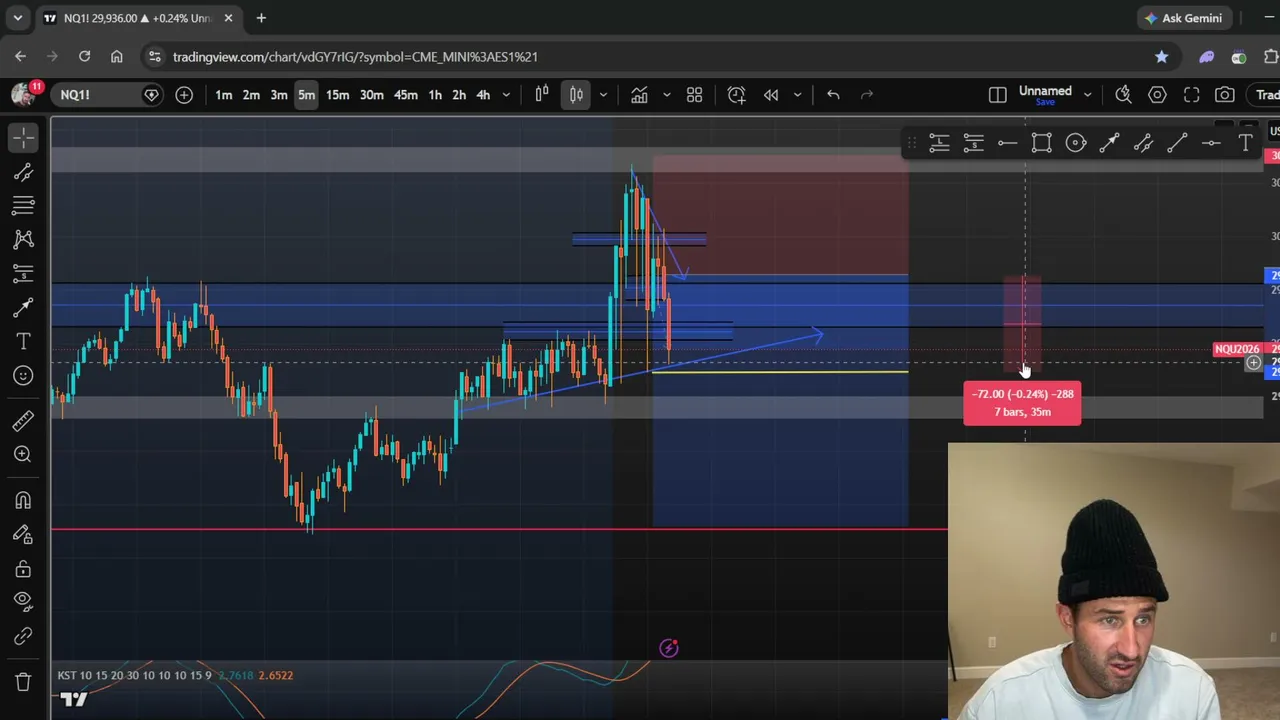Expand the chart style dropdown arrow

click(x=603, y=95)
